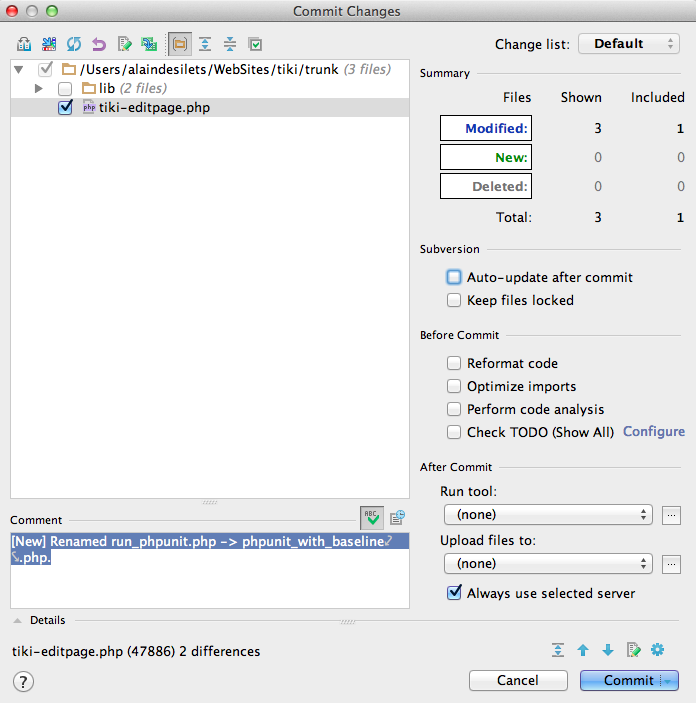696x703 pixels.
Task: Click the Show Diff toolbar icon
Action: click(x=24, y=44)
